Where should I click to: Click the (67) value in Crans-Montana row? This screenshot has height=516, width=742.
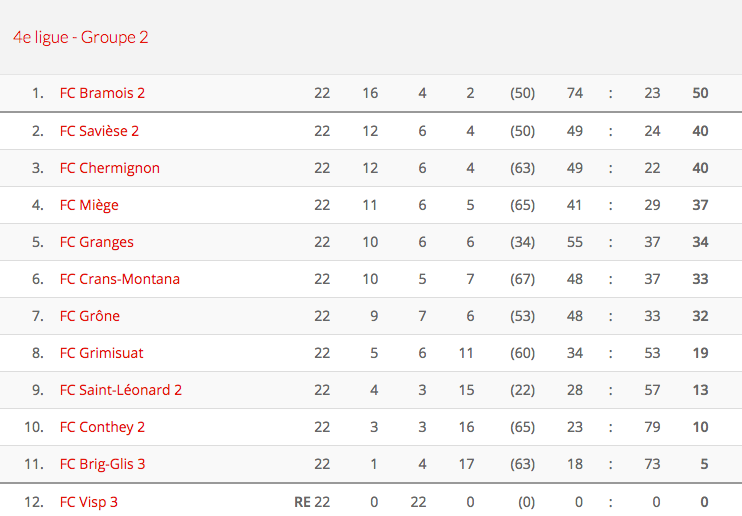pos(522,279)
